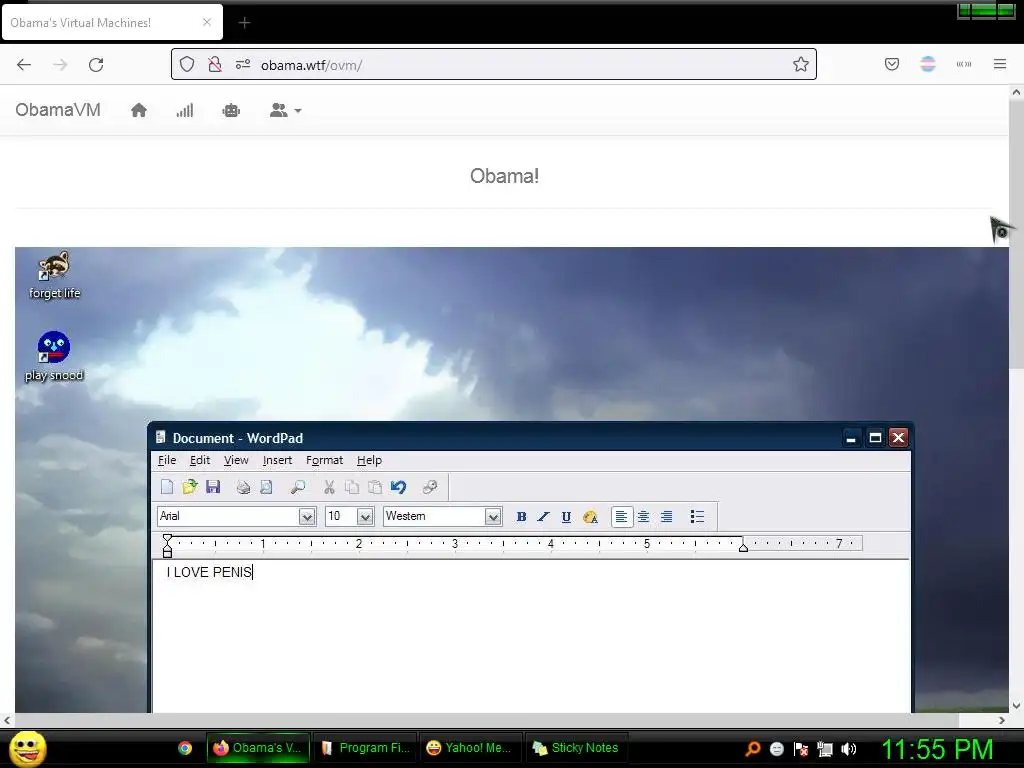The height and width of the screenshot is (768, 1024).
Task: Click the insecure connection padlock icon
Action: point(214,64)
